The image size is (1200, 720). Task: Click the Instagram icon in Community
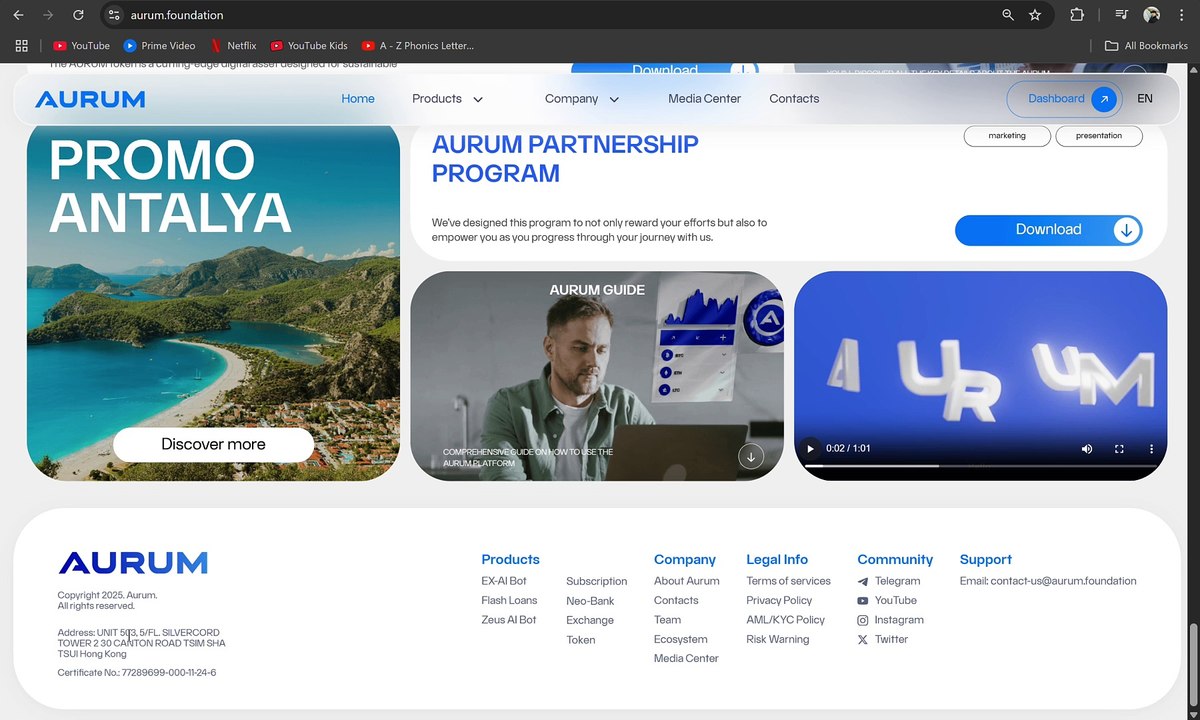[863, 620]
